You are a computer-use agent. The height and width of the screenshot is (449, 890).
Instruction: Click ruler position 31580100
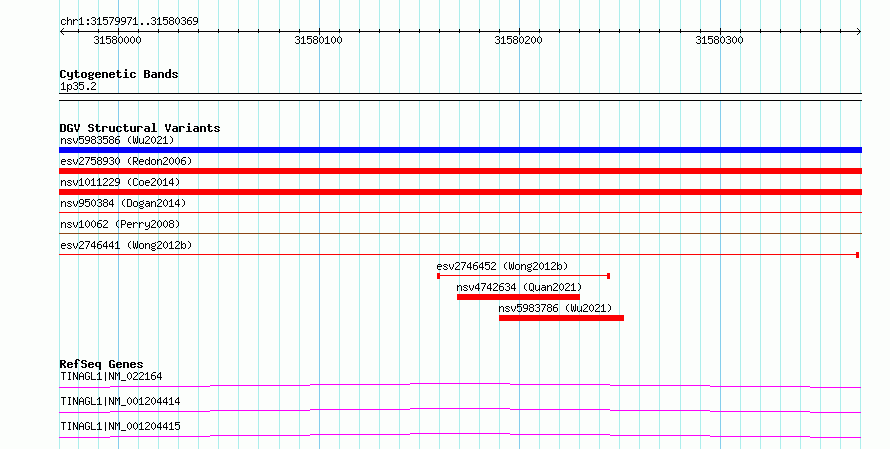pos(318,40)
